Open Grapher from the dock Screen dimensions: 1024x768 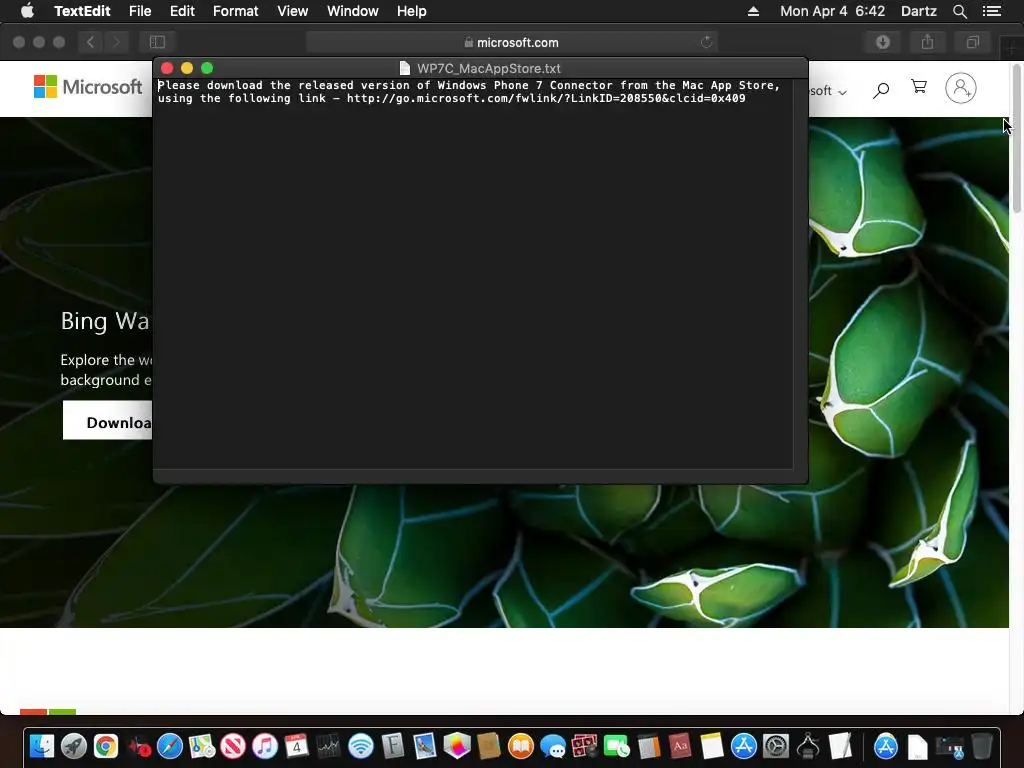tap(456, 746)
